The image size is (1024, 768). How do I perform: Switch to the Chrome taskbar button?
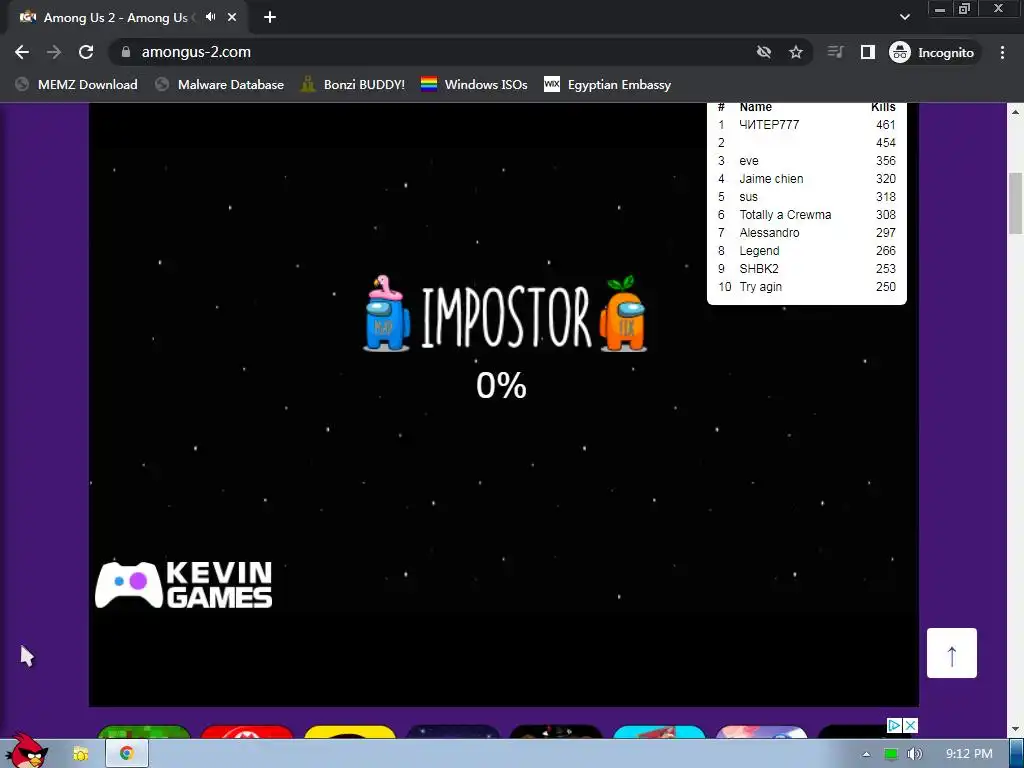(x=126, y=754)
